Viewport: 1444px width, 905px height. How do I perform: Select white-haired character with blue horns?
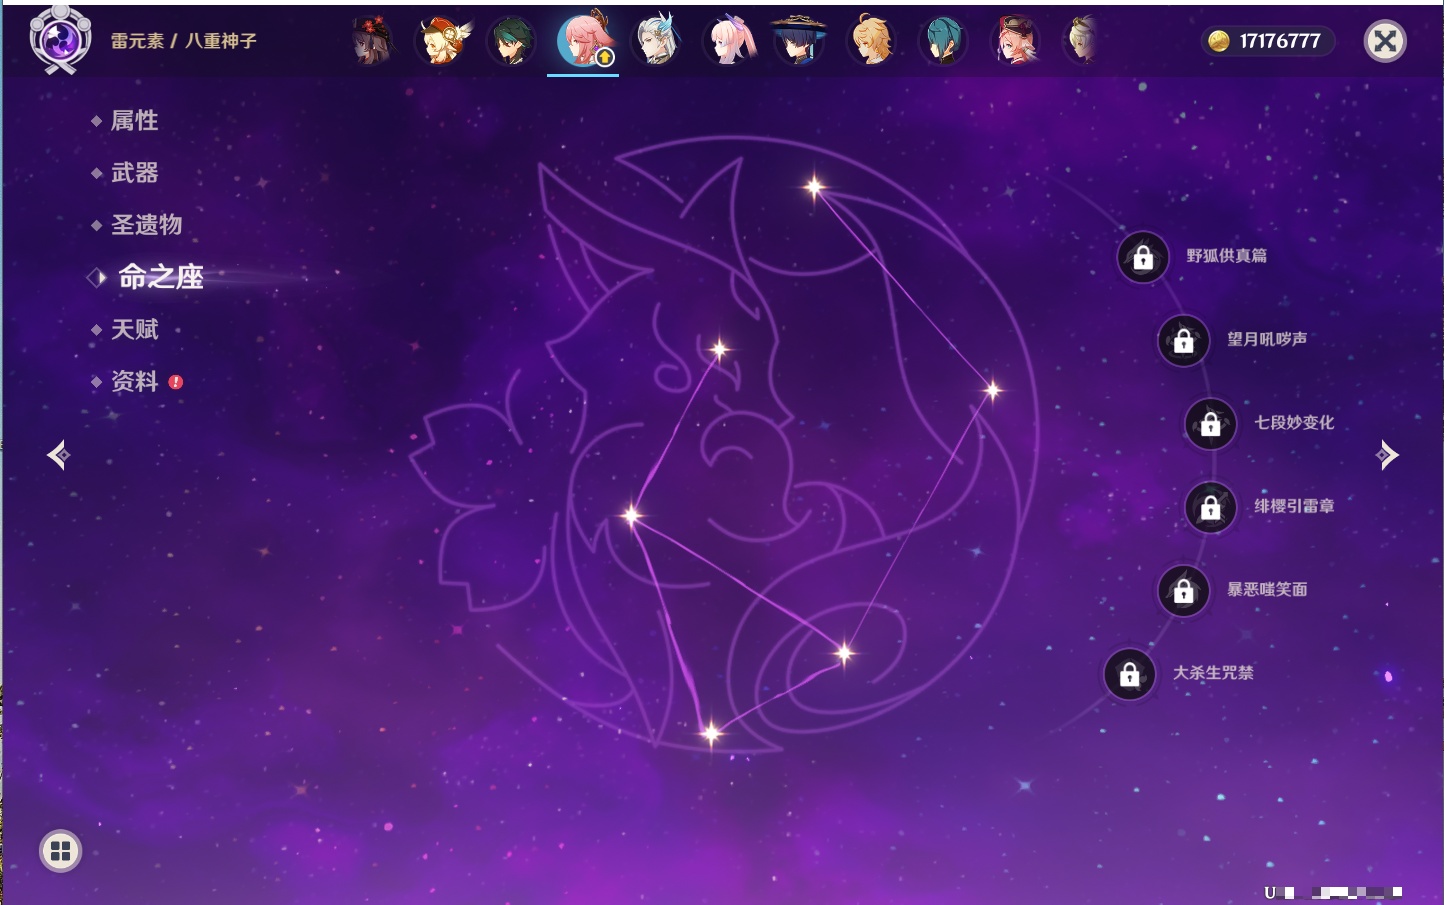click(x=656, y=42)
